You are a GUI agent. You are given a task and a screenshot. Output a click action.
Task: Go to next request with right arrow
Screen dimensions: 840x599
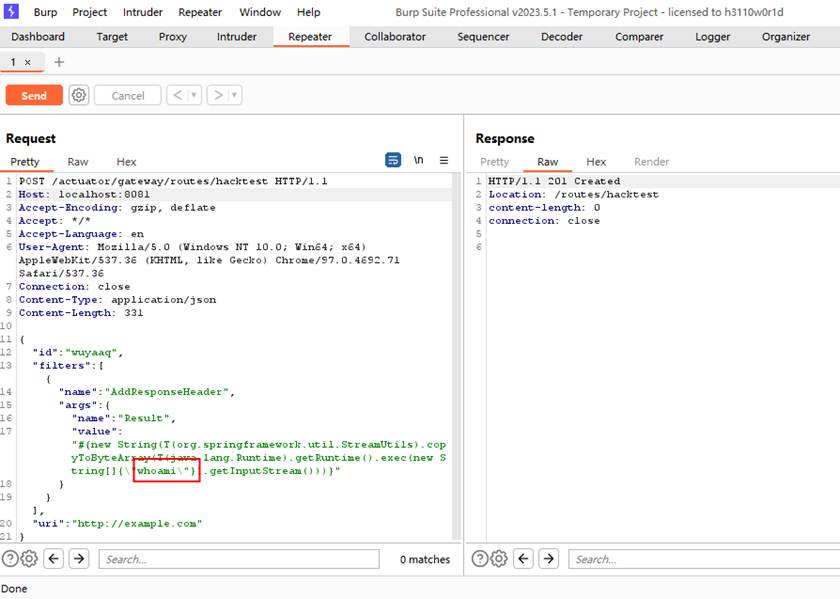pyautogui.click(x=218, y=95)
